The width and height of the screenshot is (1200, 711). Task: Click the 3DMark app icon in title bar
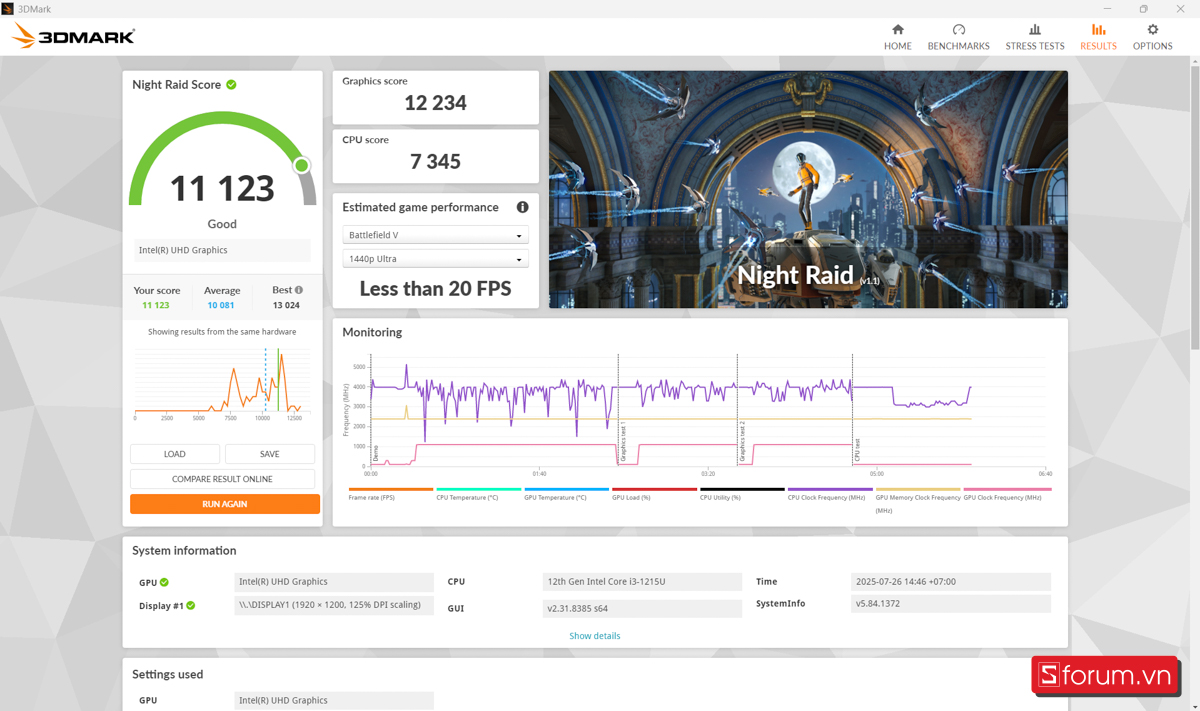[8, 9]
